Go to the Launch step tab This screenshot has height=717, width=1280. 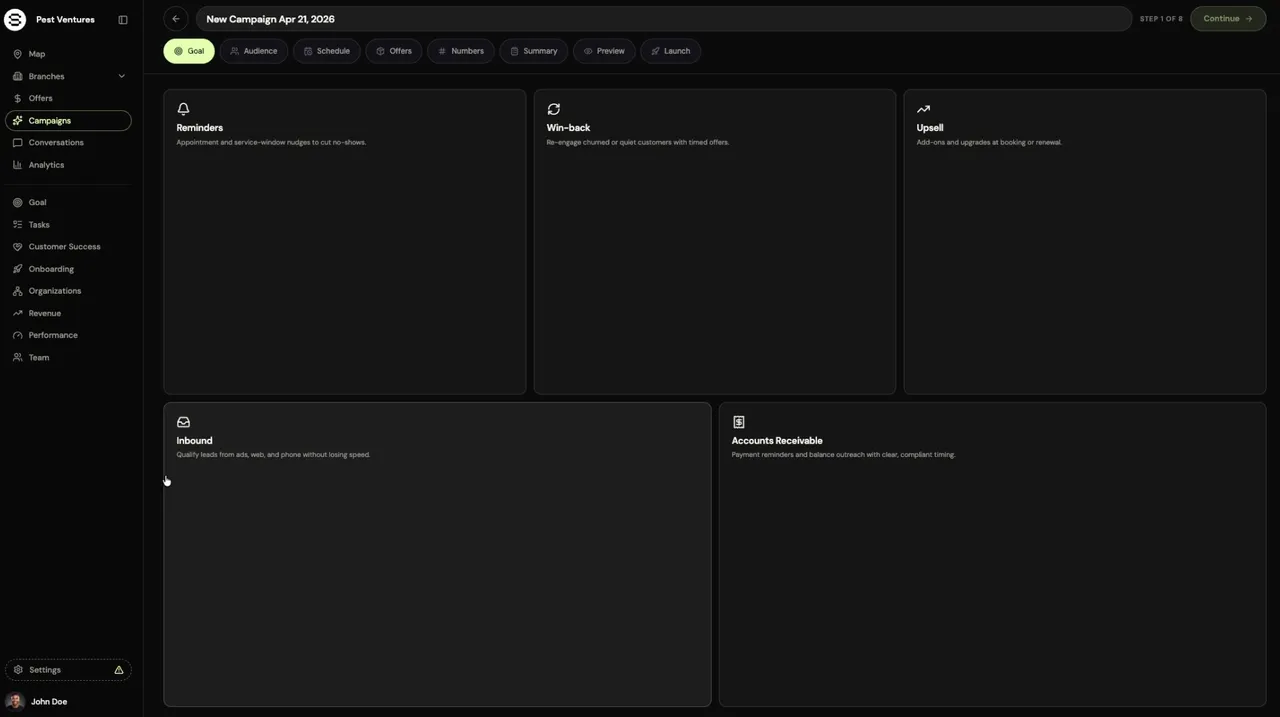coord(671,51)
